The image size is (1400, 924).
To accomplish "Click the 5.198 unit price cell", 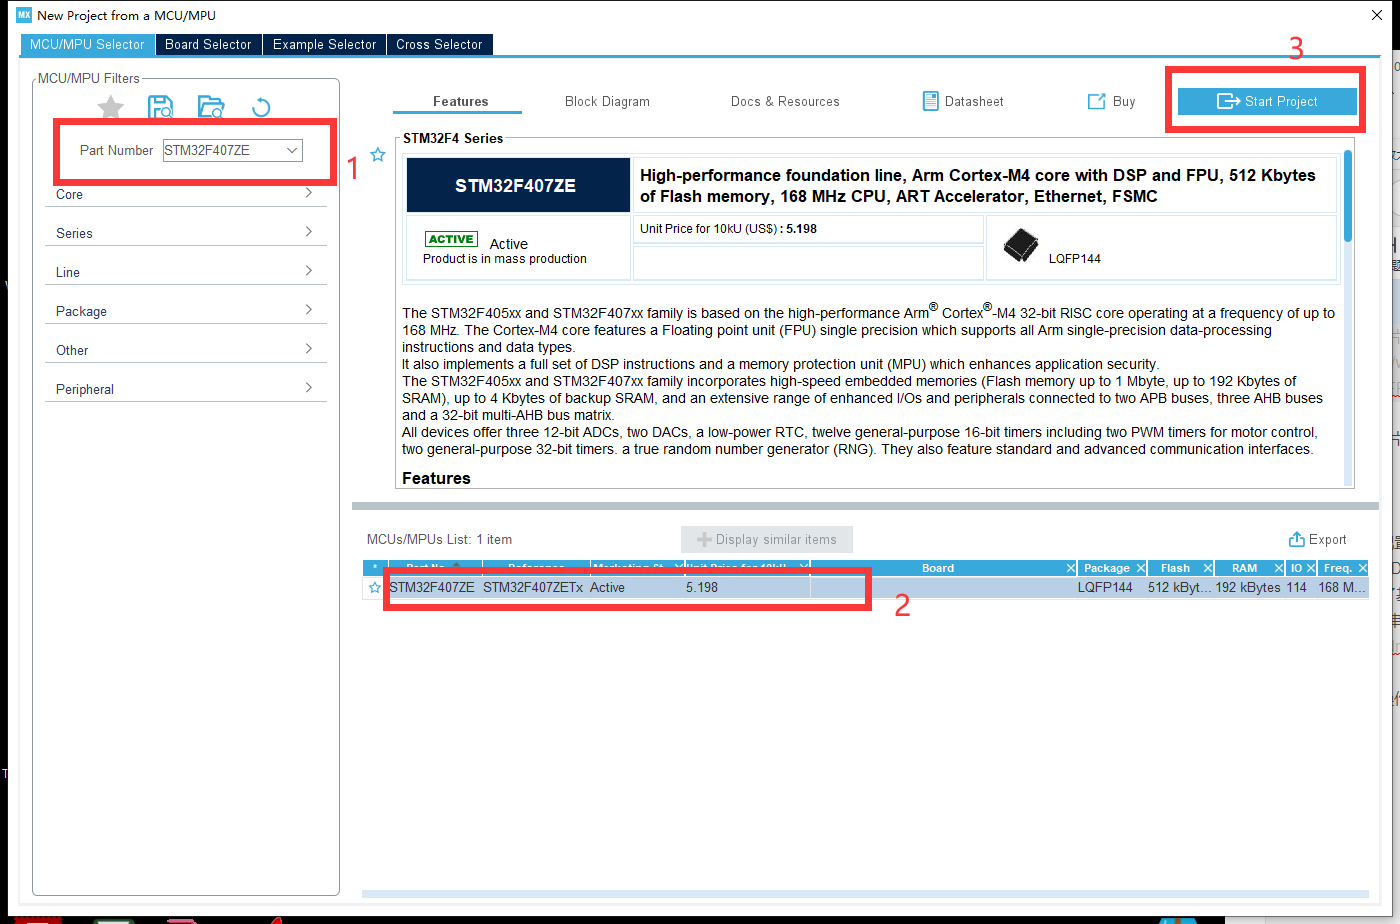I will pyautogui.click(x=702, y=588).
